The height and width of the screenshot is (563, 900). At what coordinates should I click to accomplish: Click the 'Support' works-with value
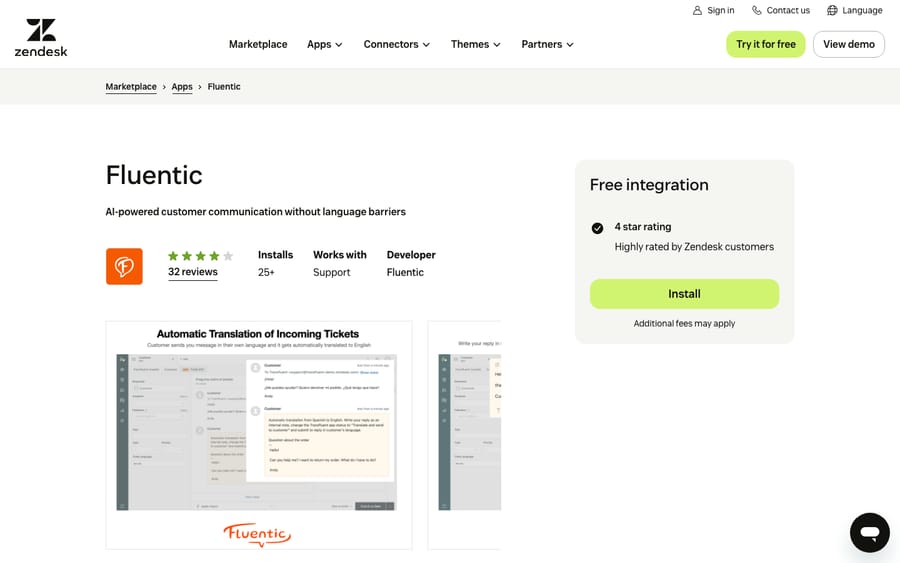(332, 272)
